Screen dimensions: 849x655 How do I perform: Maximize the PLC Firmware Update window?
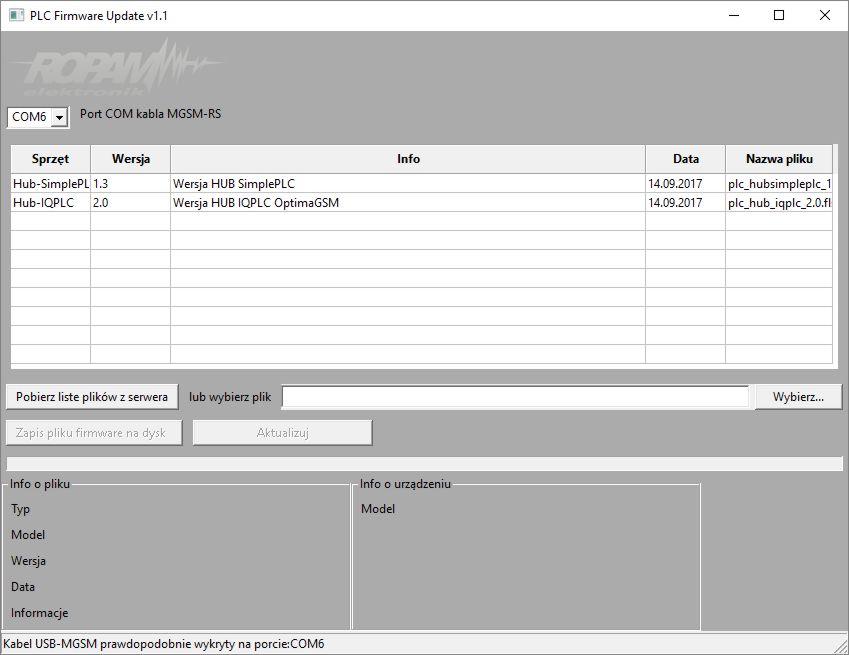[x=779, y=15]
